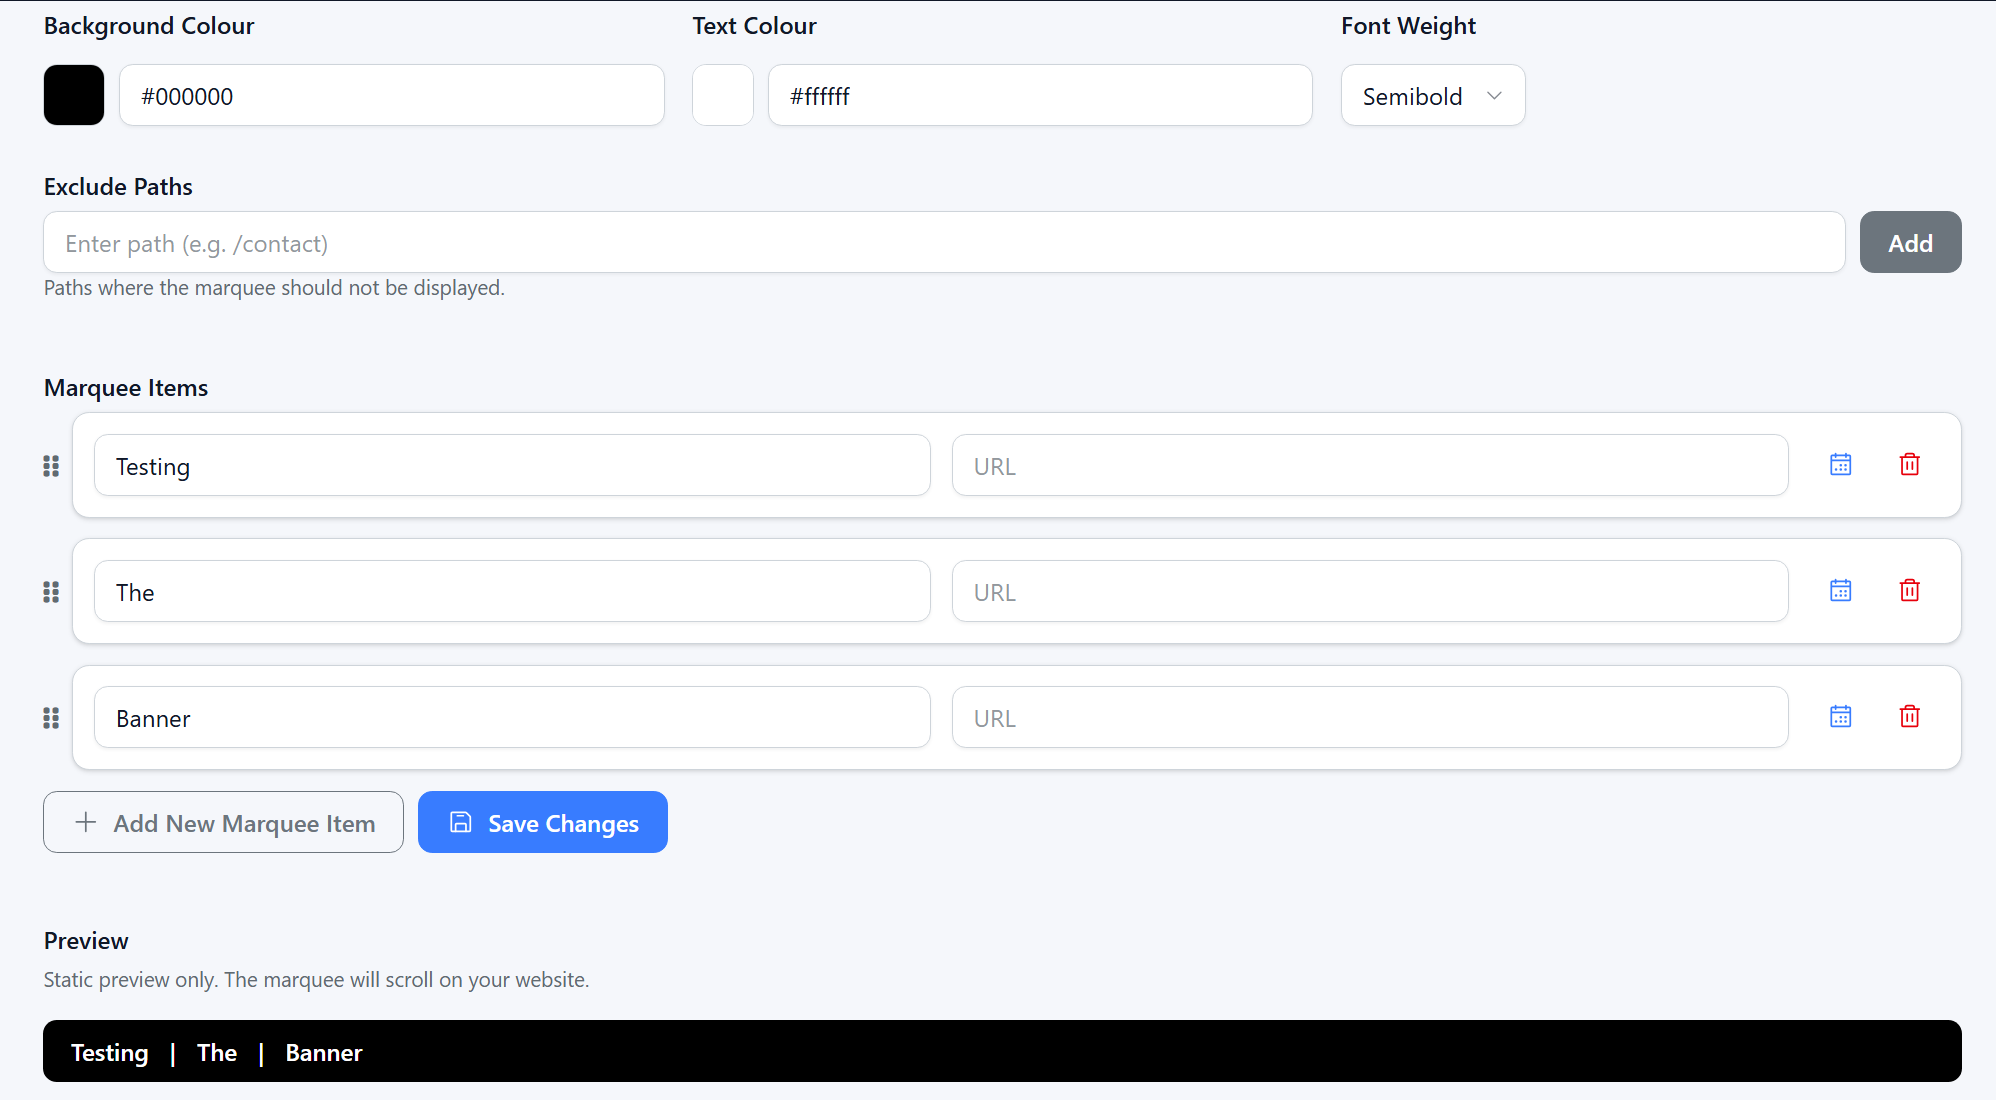Image resolution: width=1996 pixels, height=1100 pixels.
Task: Open schedule calendar for 'The' item
Action: (1840, 591)
